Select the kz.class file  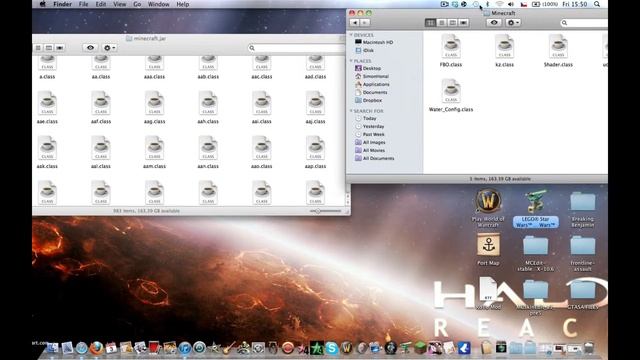[x=504, y=51]
